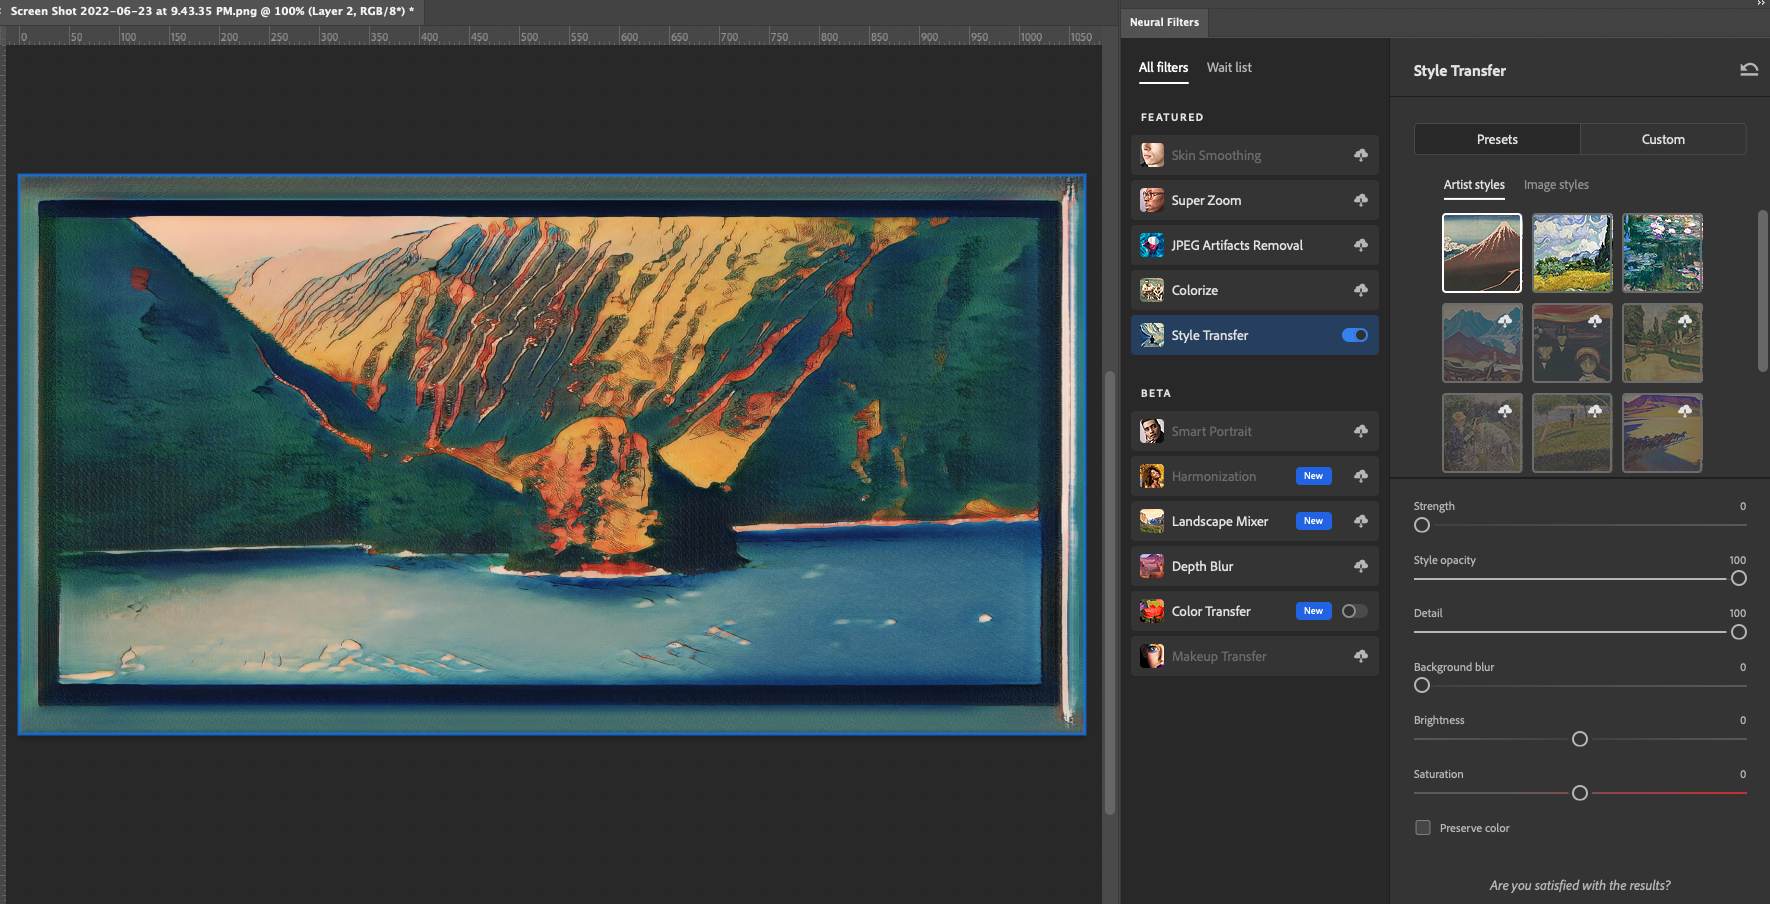Select the Van Gogh wheat field style thumbnail
The image size is (1770, 904).
pyautogui.click(x=1572, y=253)
